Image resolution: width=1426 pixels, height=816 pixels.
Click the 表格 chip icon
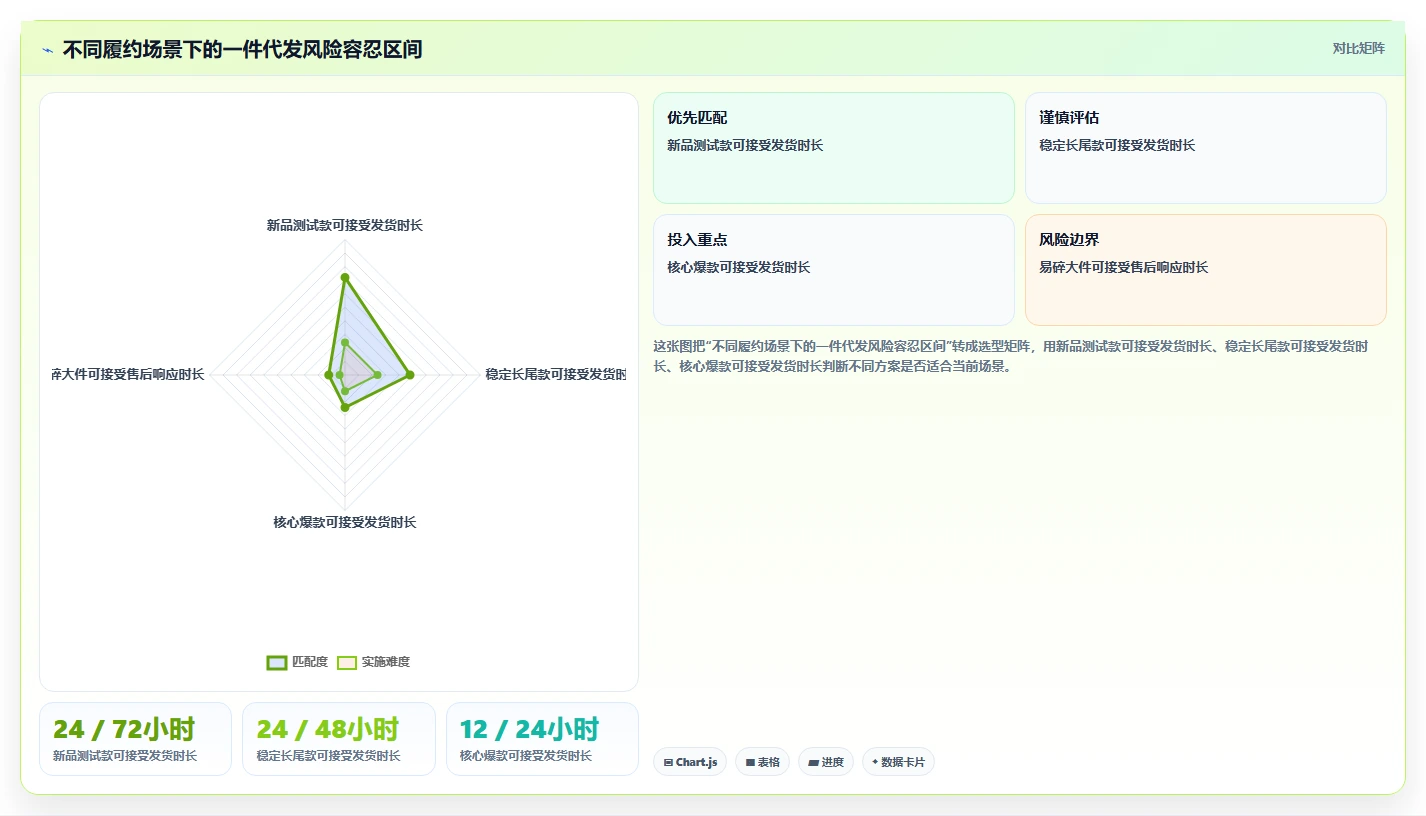pos(750,762)
